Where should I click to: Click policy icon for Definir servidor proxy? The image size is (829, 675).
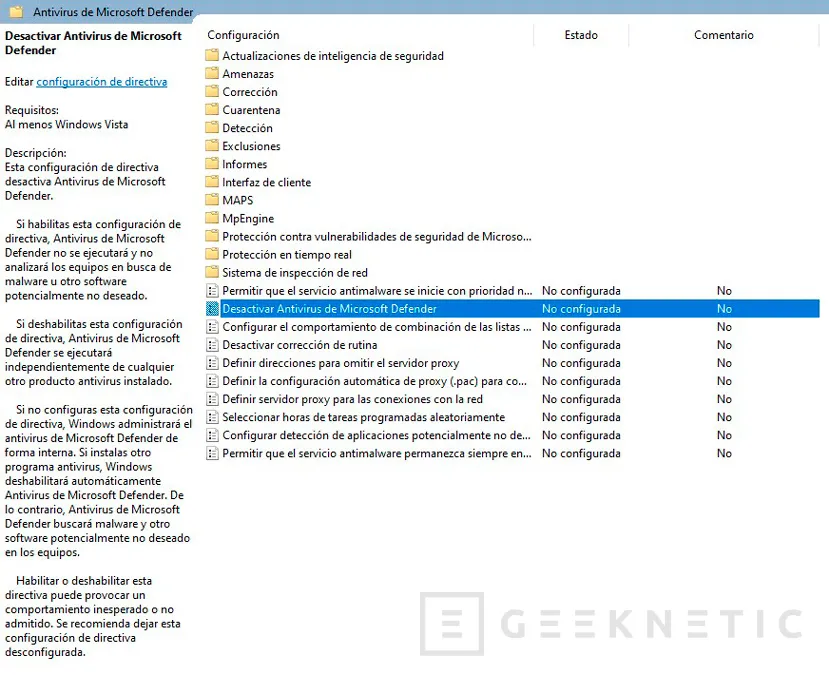click(x=212, y=399)
